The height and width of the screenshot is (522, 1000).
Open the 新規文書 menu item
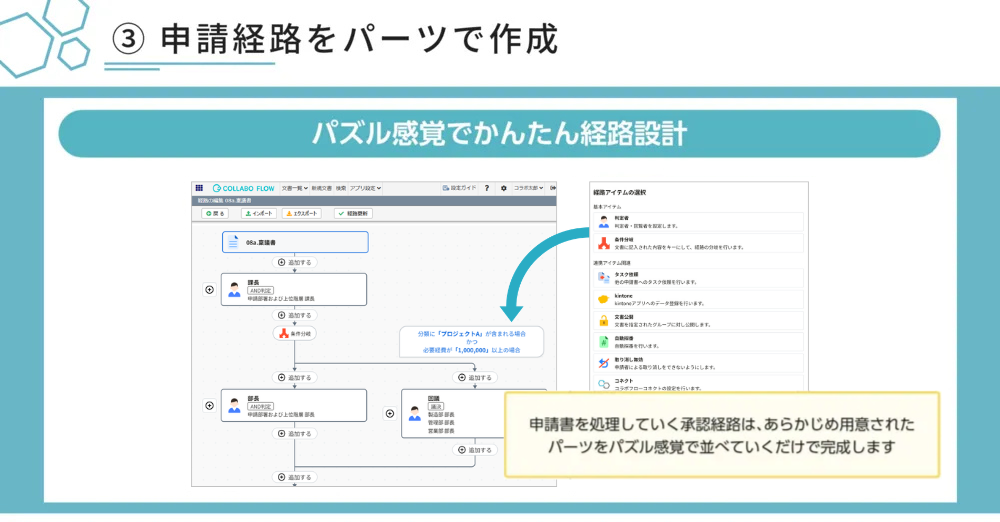[x=321, y=188]
